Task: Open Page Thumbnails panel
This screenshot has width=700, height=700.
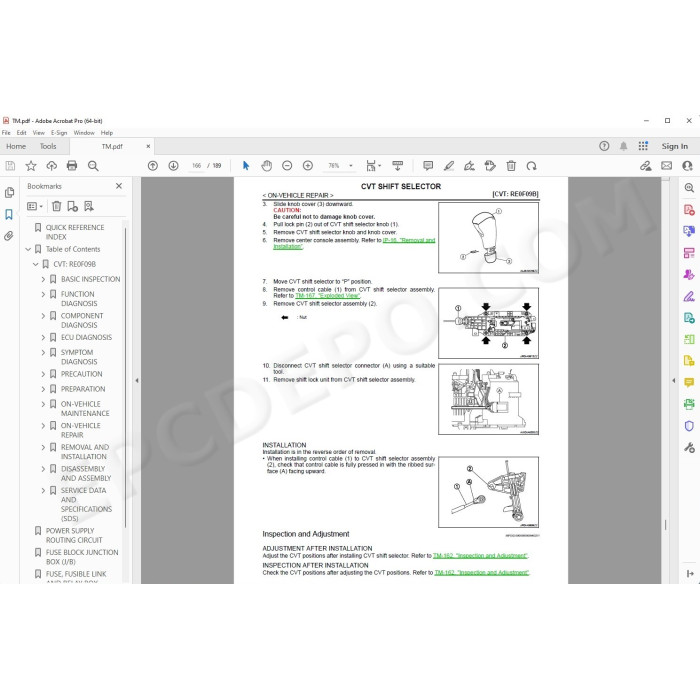Action: pyautogui.click(x=9, y=193)
